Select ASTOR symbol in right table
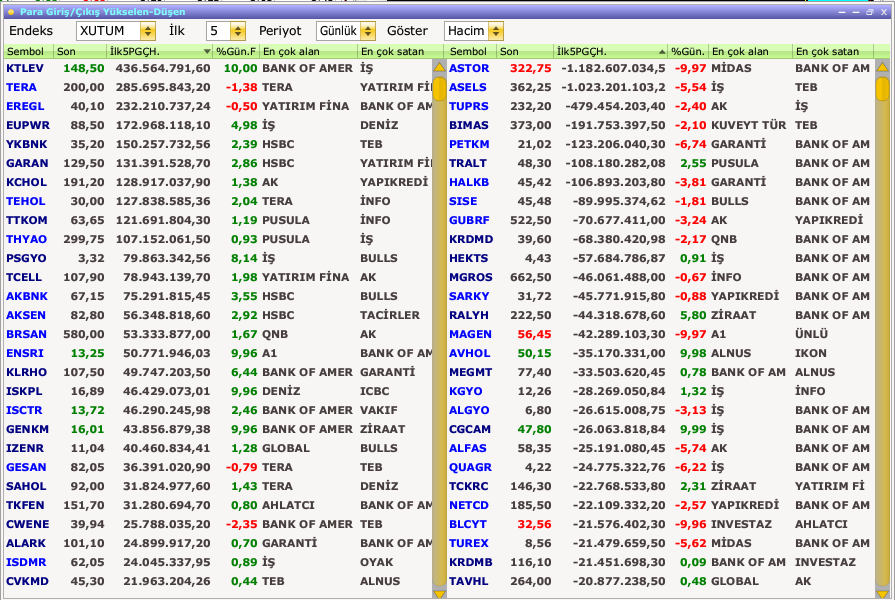The height and width of the screenshot is (600, 895). pos(469,68)
